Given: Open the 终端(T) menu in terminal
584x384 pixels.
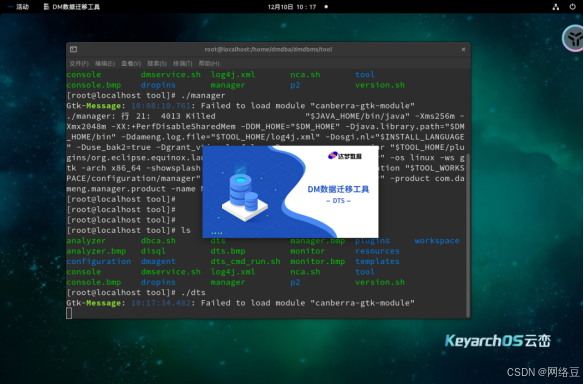Looking at the screenshot, I should click(182, 63).
